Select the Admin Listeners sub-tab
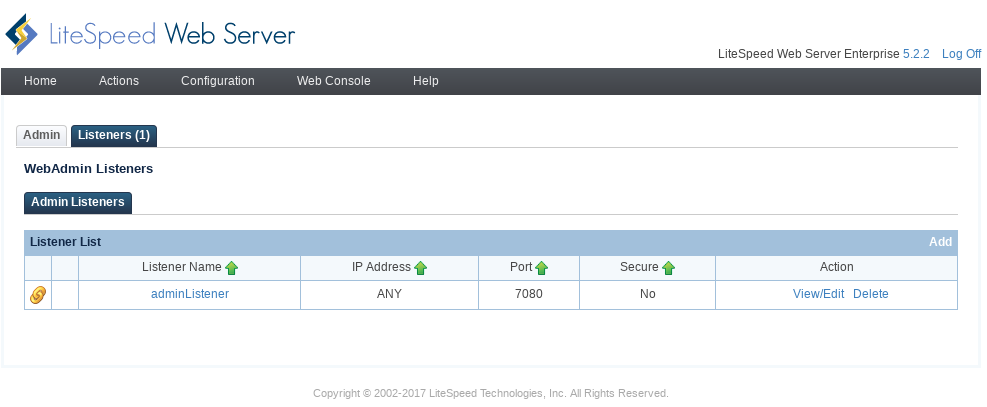The image size is (987, 407). (78, 203)
